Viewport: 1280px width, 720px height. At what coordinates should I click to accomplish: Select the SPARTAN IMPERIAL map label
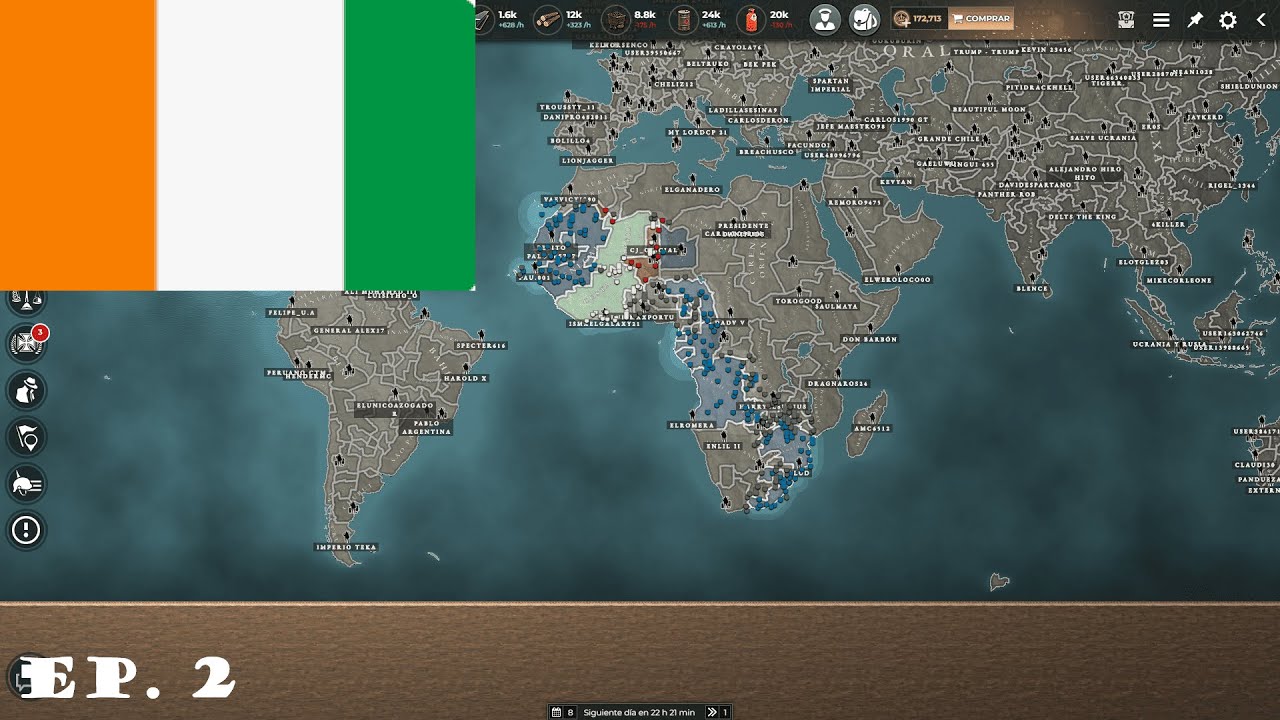coord(831,85)
